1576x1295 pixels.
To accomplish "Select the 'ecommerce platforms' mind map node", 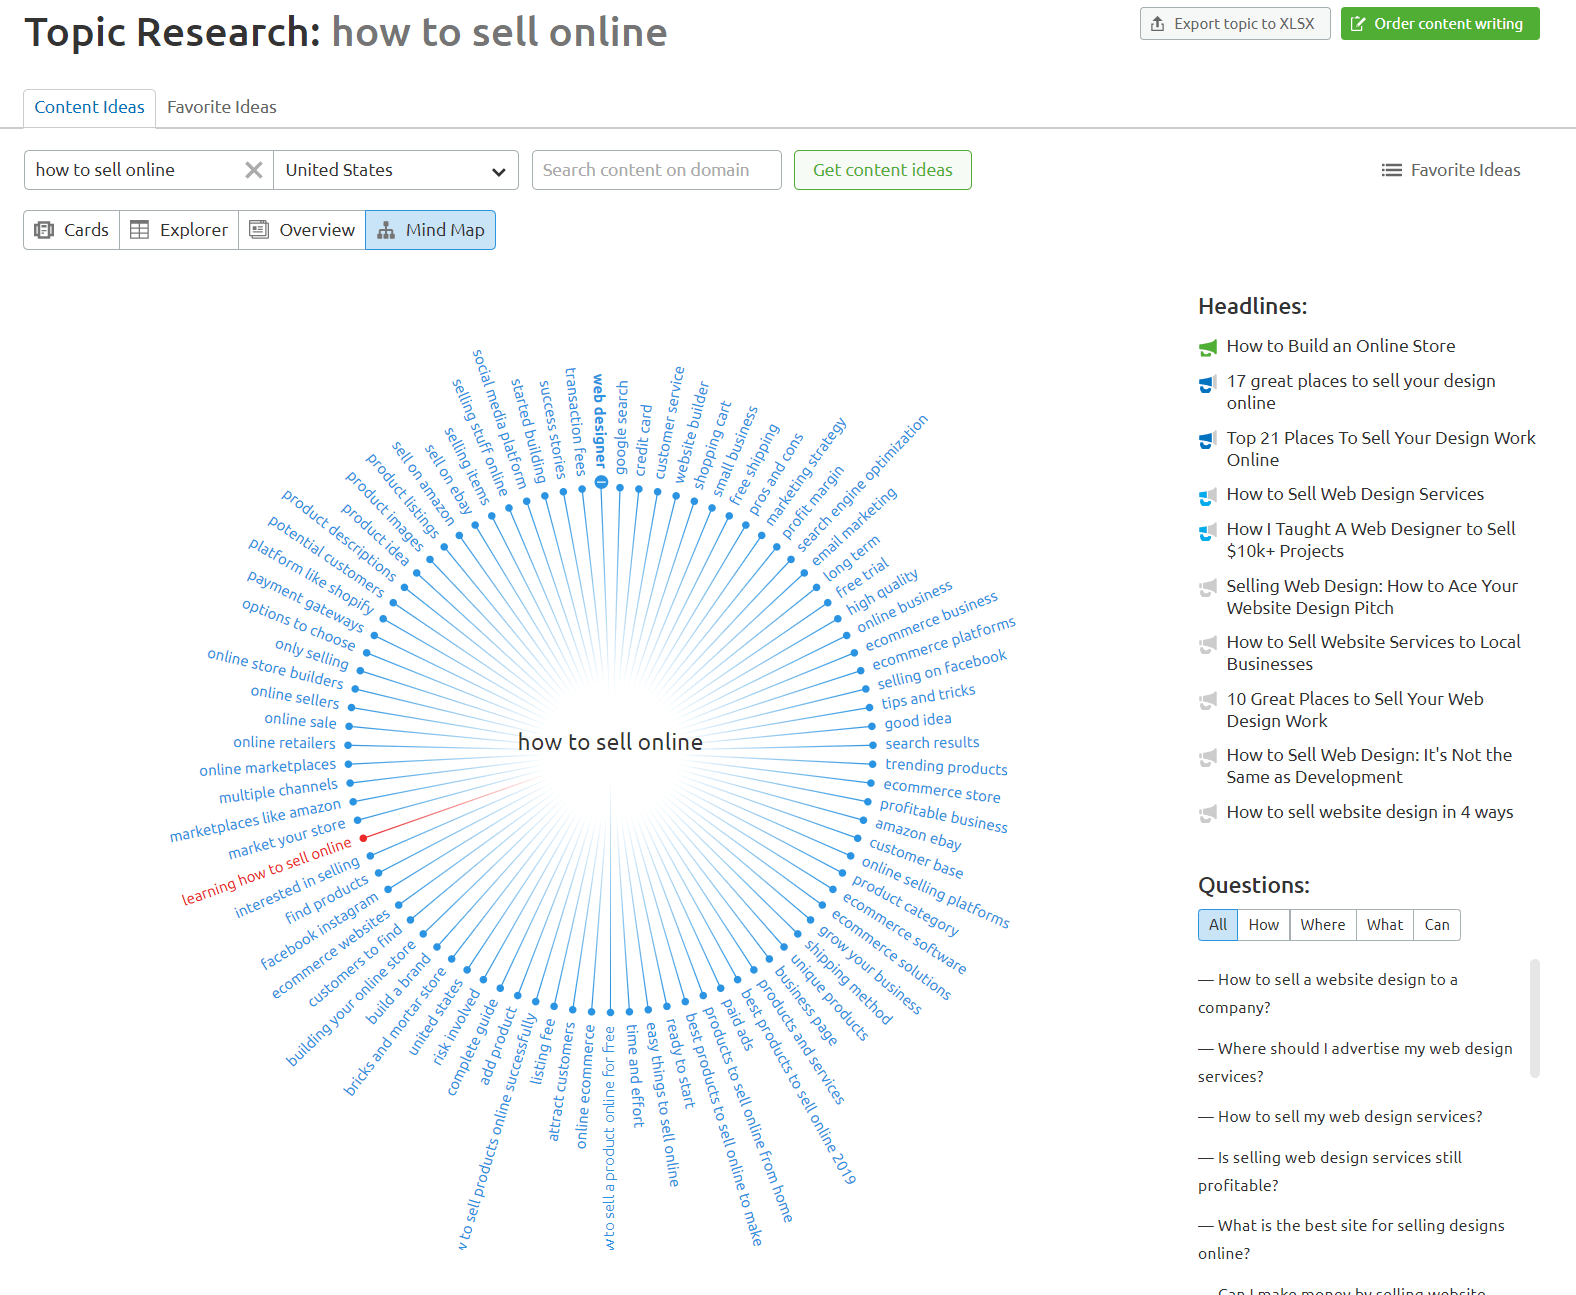I will (x=943, y=644).
